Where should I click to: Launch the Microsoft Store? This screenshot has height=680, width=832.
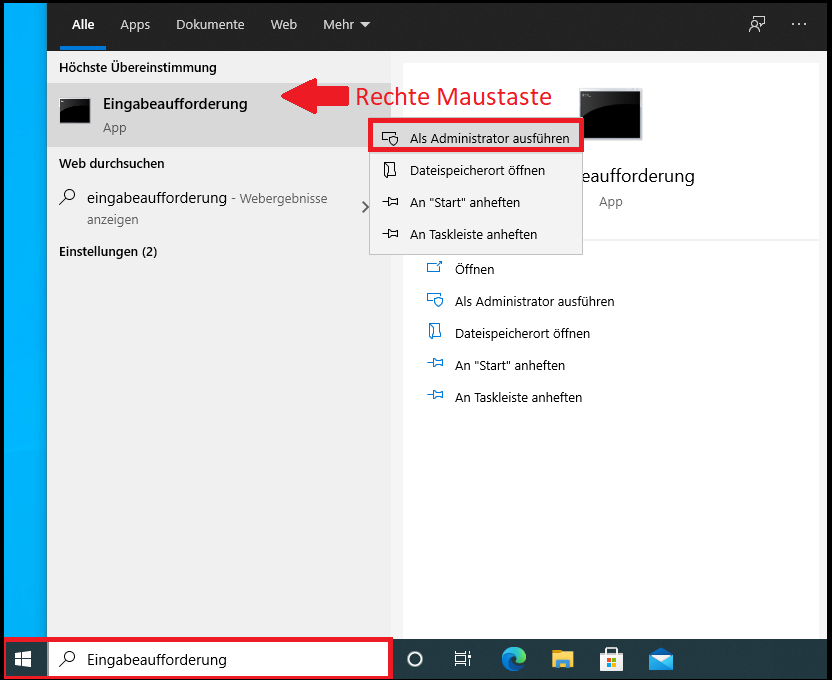(611, 659)
